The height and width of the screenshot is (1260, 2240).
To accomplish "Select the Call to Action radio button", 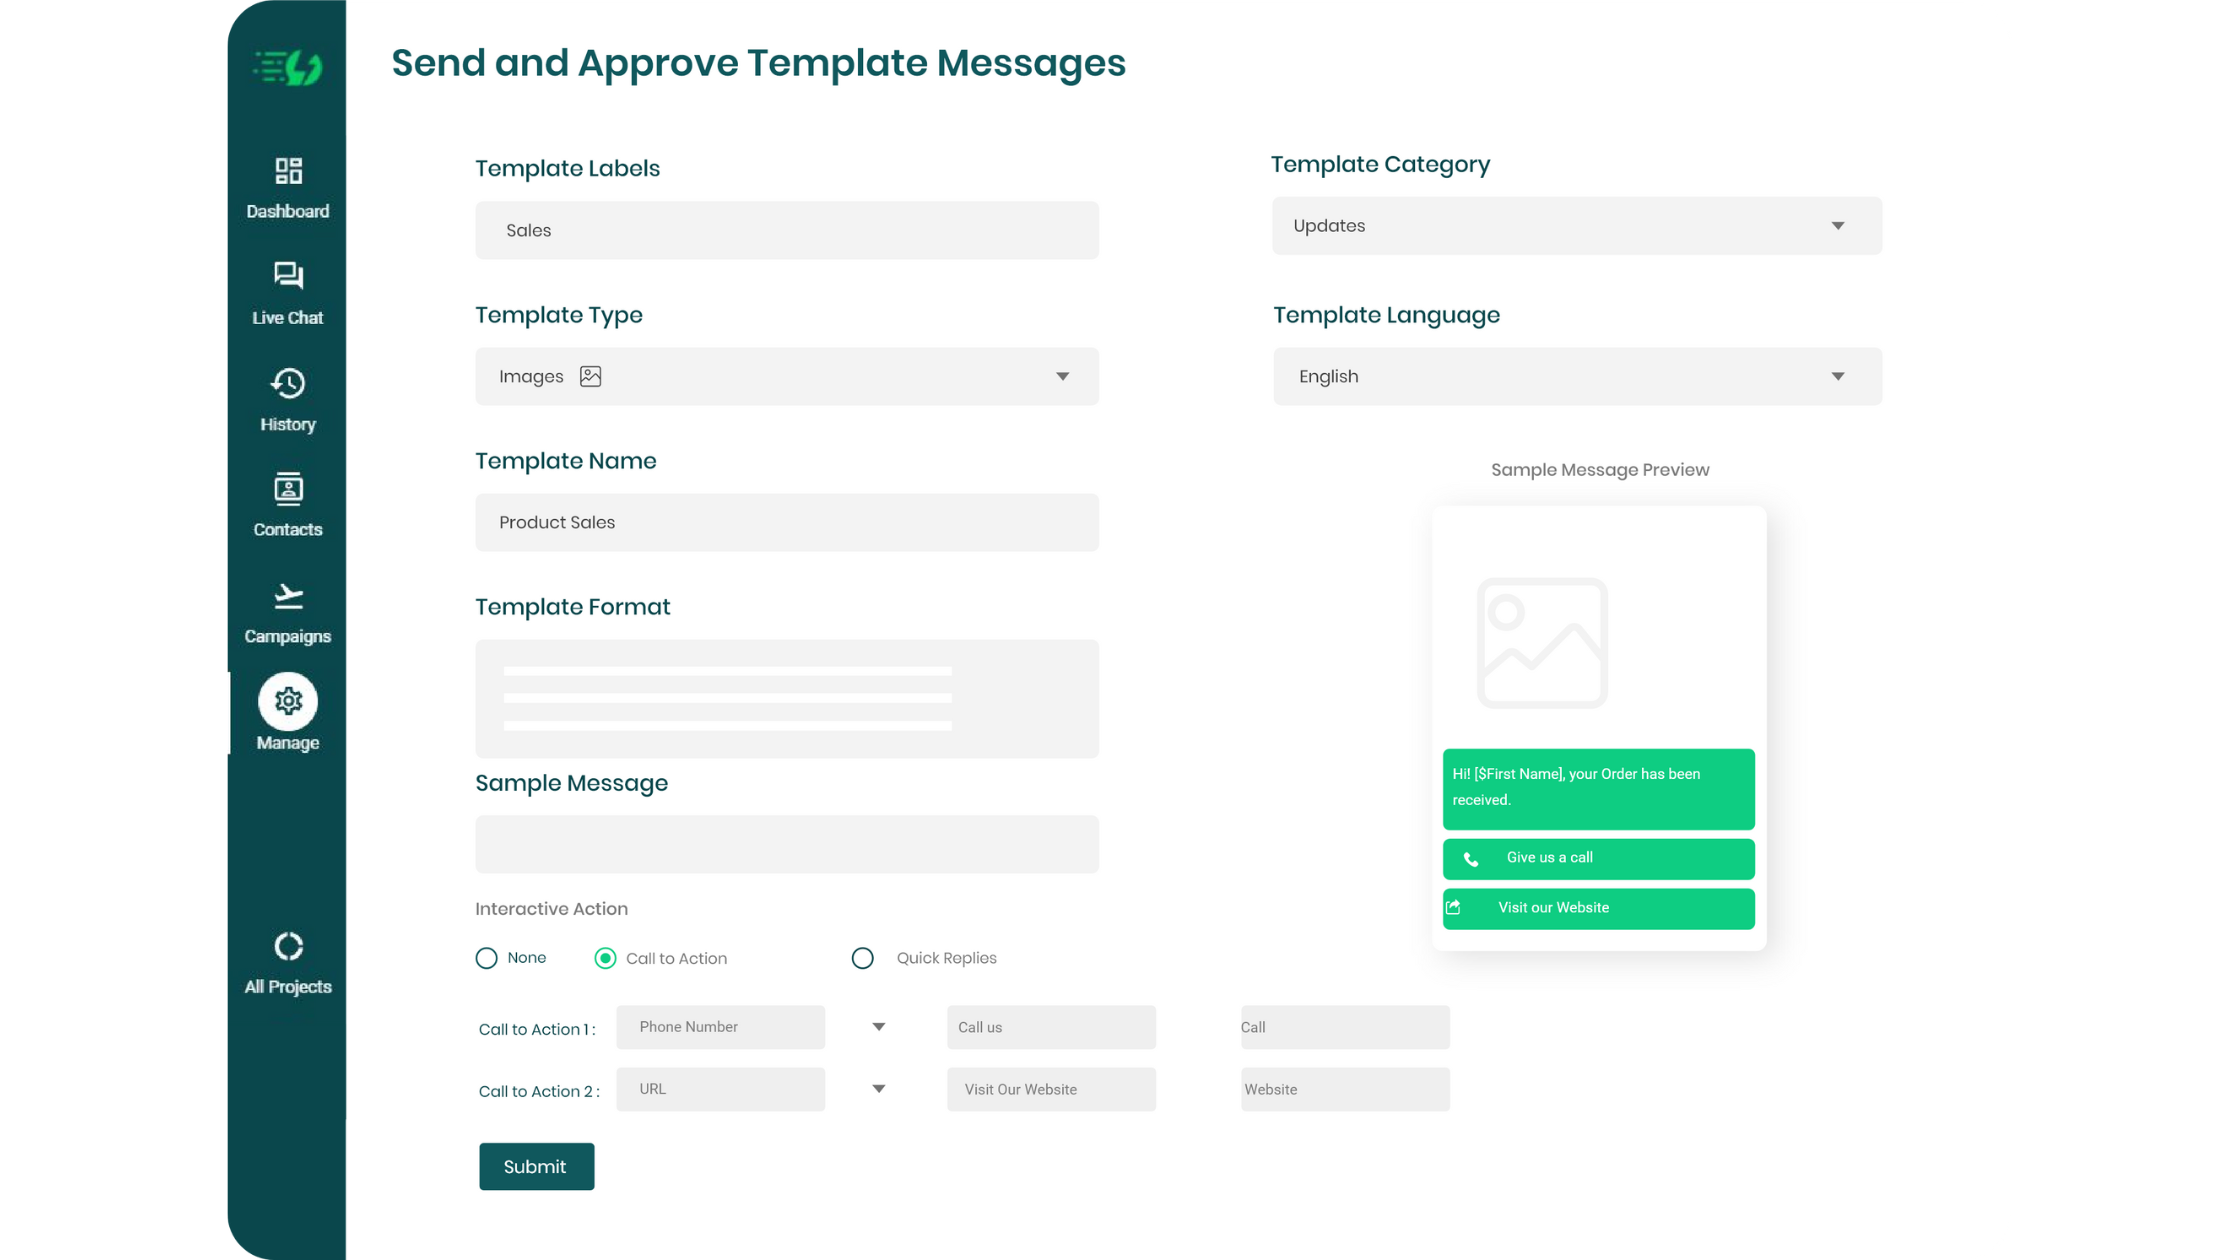I will coord(605,958).
